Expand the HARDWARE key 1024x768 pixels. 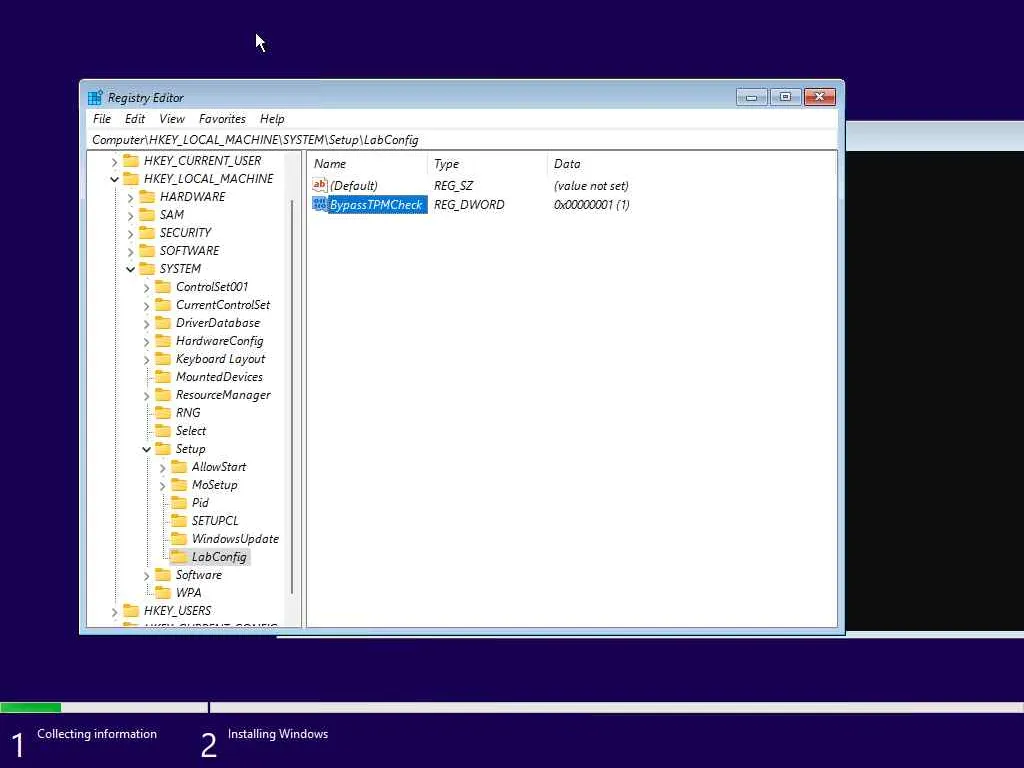coord(131,197)
